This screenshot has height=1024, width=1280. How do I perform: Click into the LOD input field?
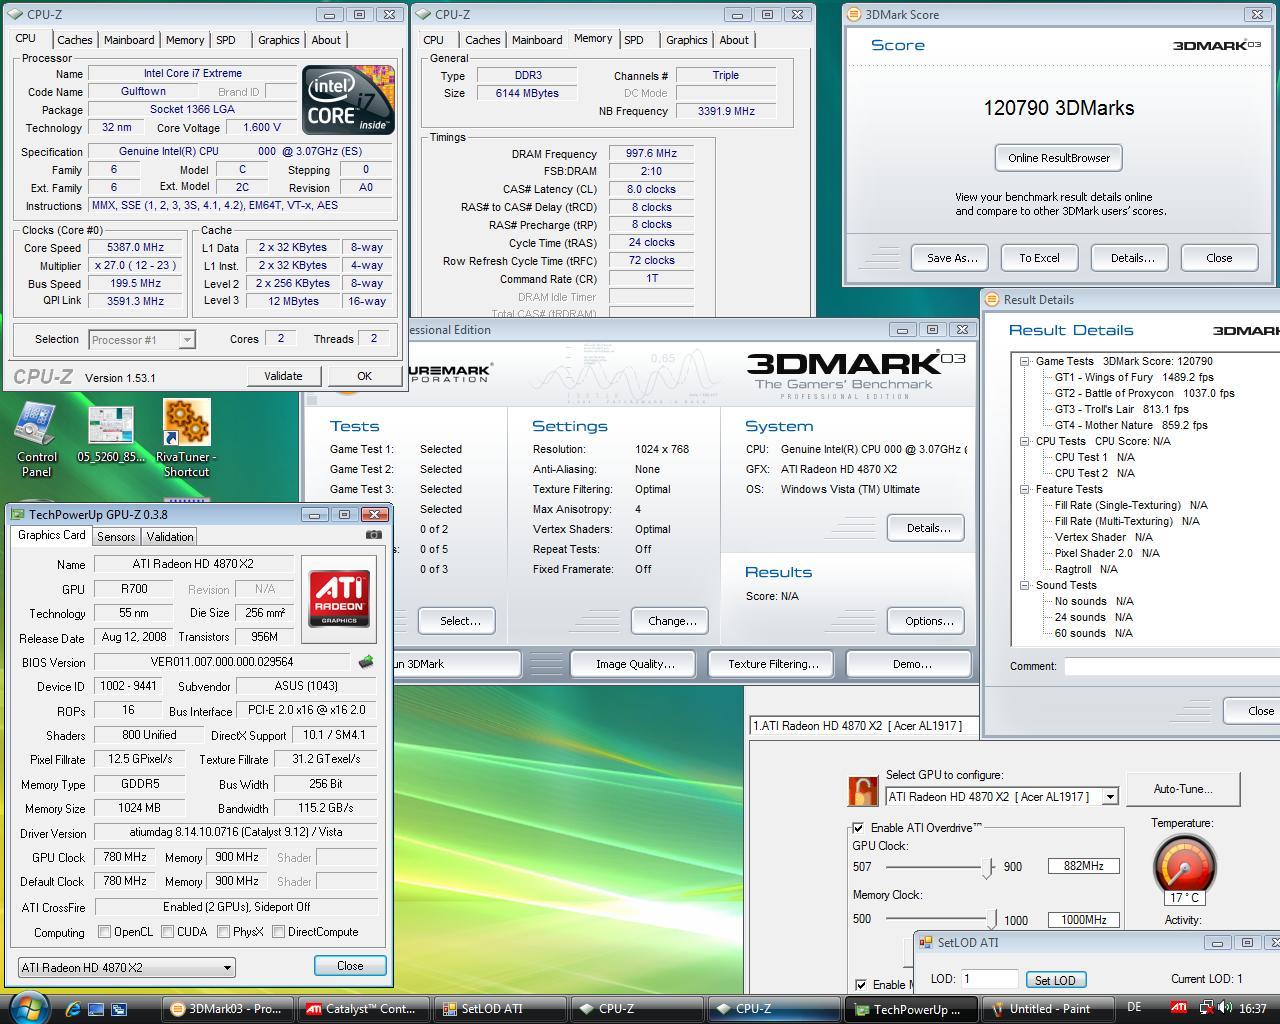pos(989,980)
